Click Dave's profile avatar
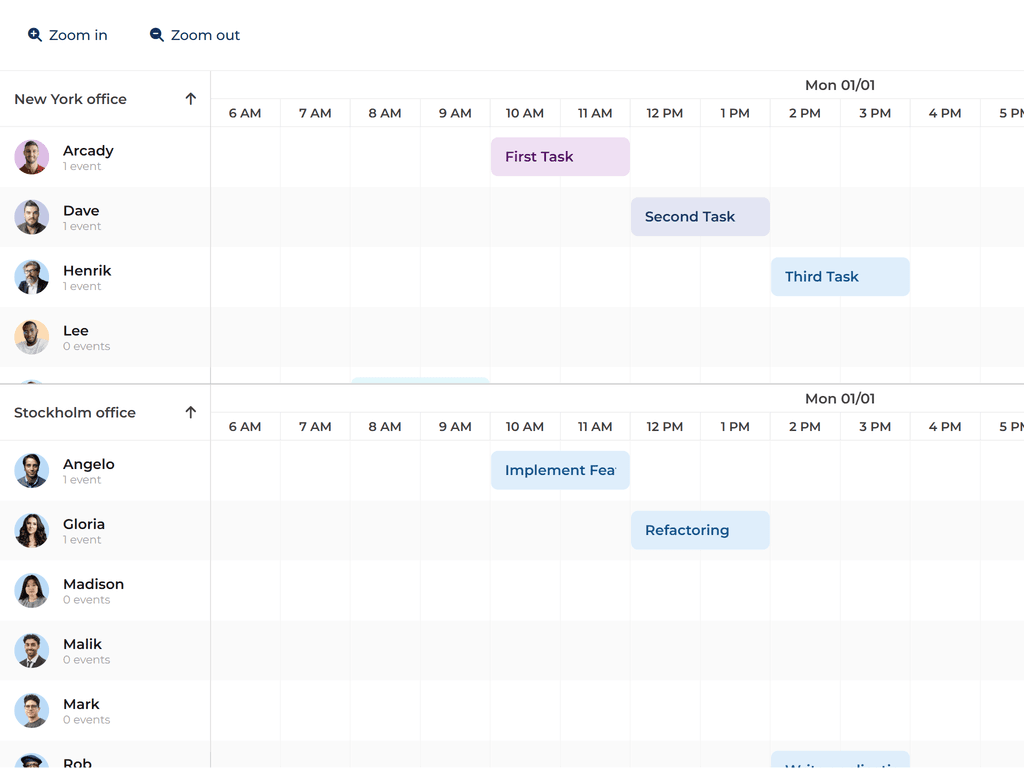Screen dimensions: 1024x768 point(31,217)
